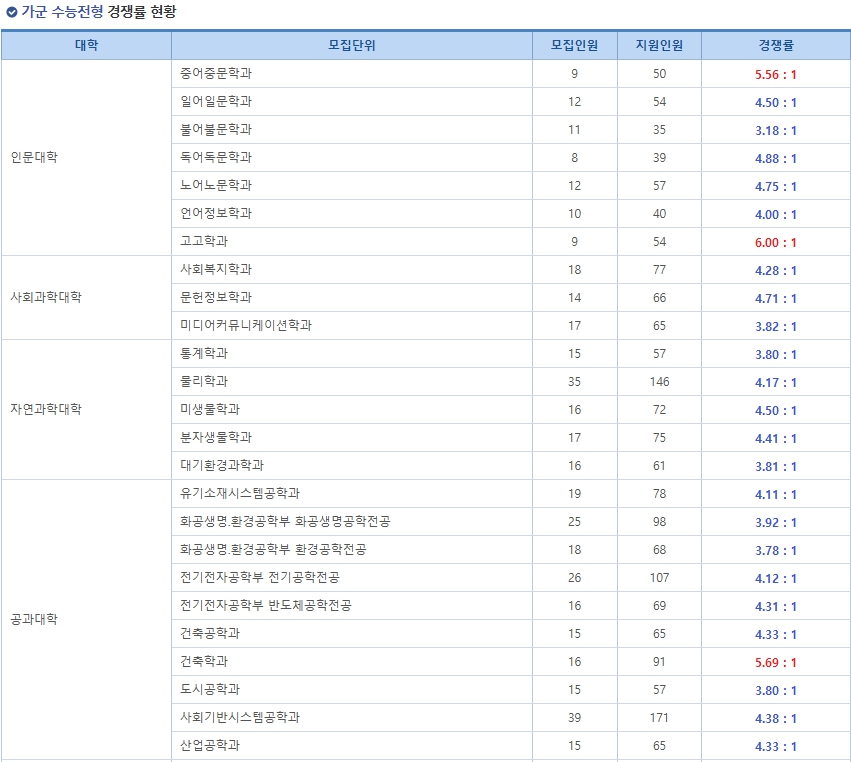Click applicant count 146 for 물리학과

(x=659, y=382)
